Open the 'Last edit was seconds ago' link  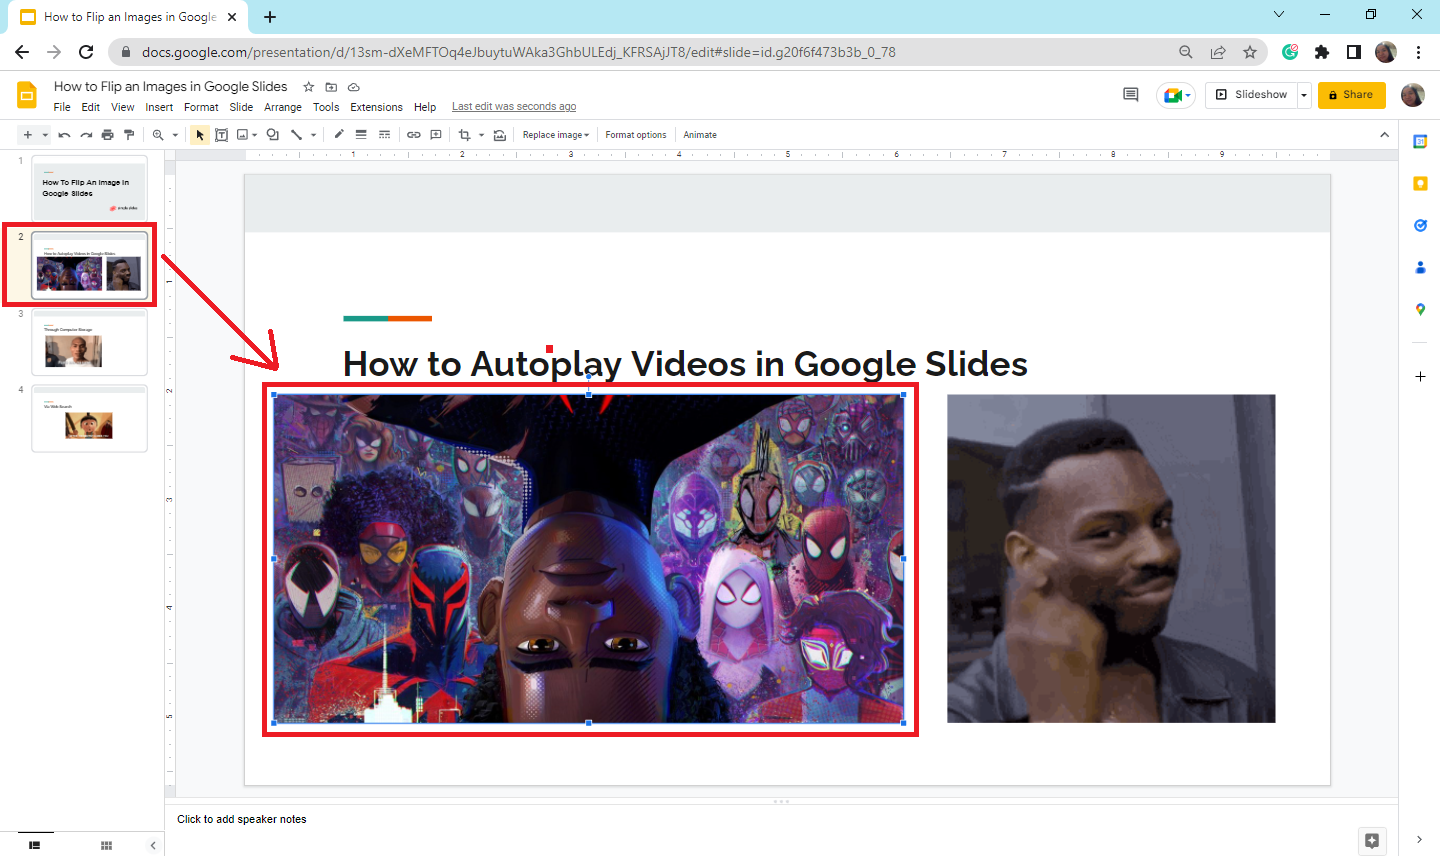tap(514, 107)
